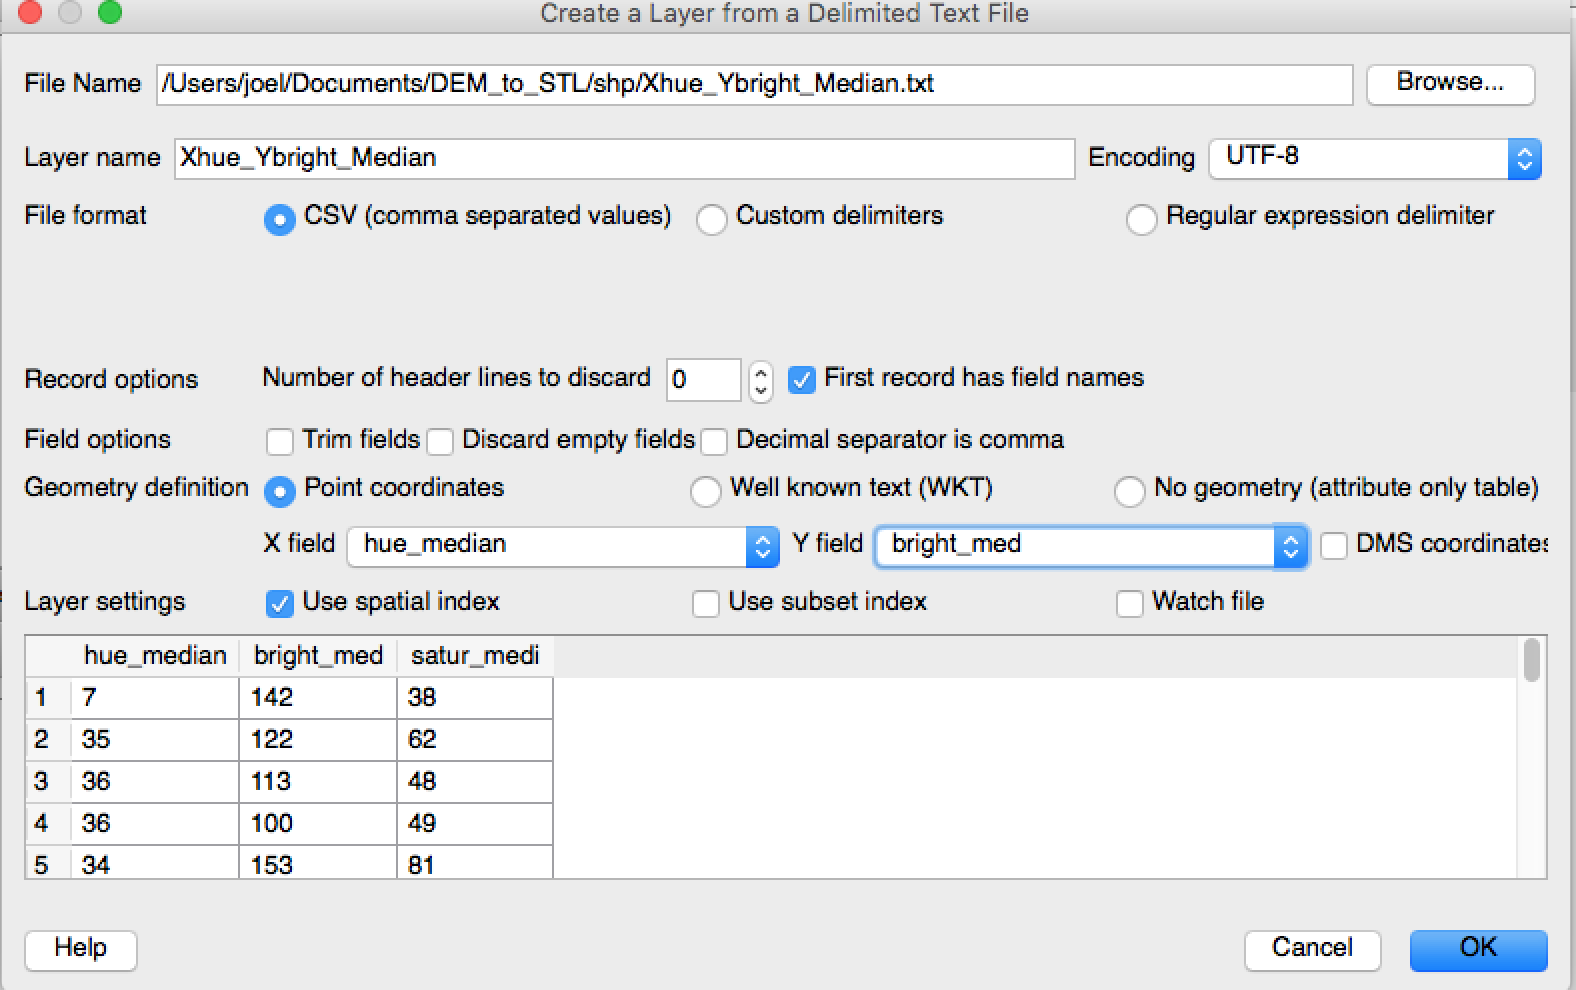Screen dimensions: 1576x990
Task: Edit the Layer name field
Action: point(624,158)
